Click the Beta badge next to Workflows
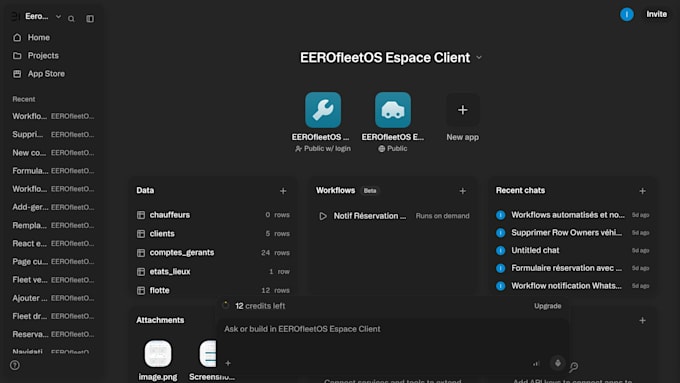The height and width of the screenshot is (383, 680). pyautogui.click(x=369, y=190)
